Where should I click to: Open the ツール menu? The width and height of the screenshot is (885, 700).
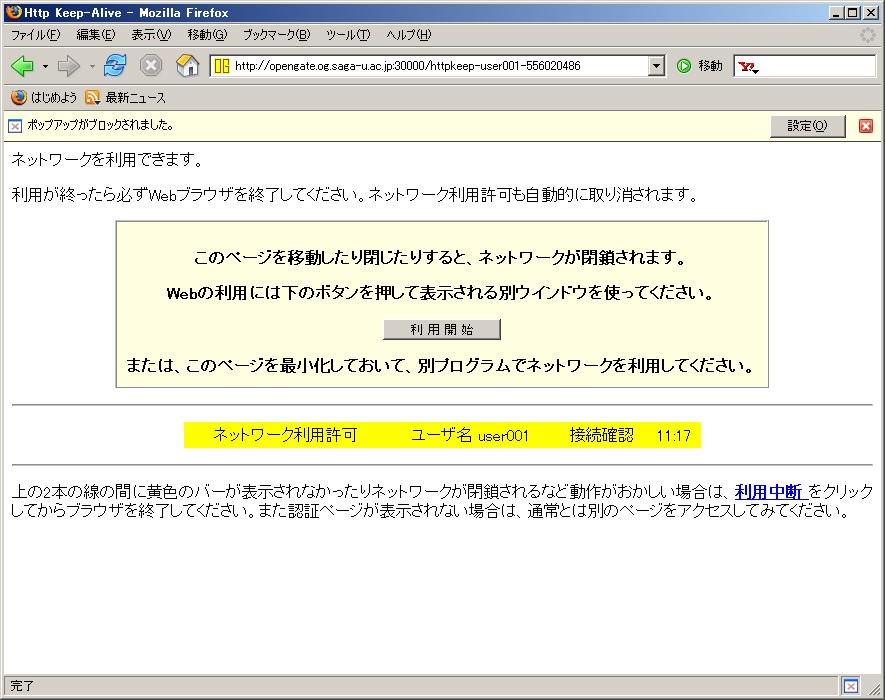coord(347,35)
